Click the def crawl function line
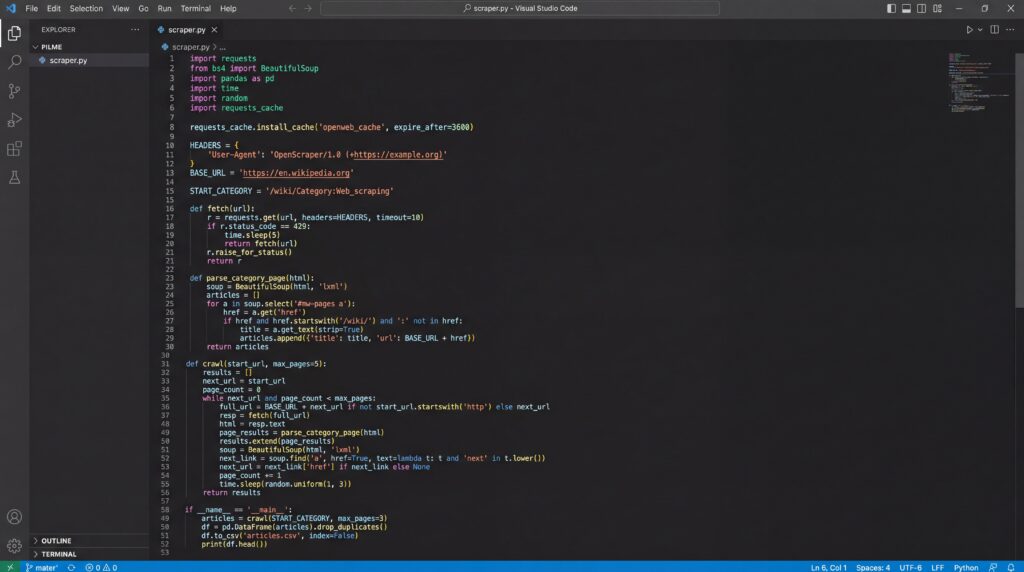The image size is (1024, 572). [x=255, y=364]
